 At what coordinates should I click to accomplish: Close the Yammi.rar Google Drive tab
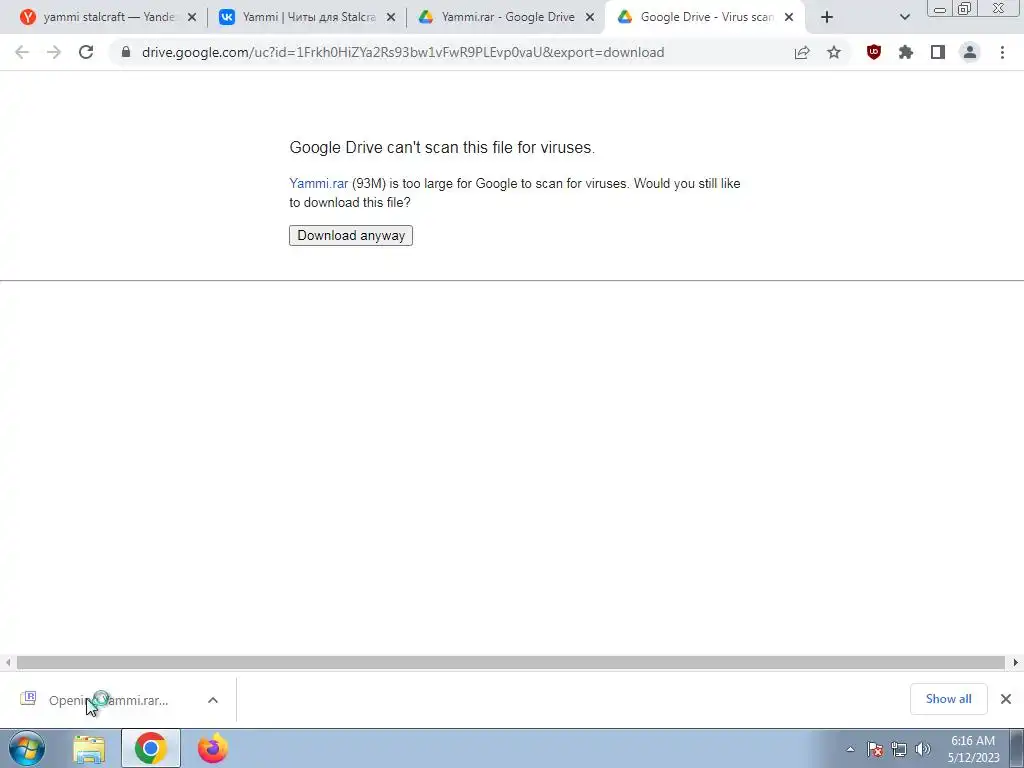coord(590,18)
